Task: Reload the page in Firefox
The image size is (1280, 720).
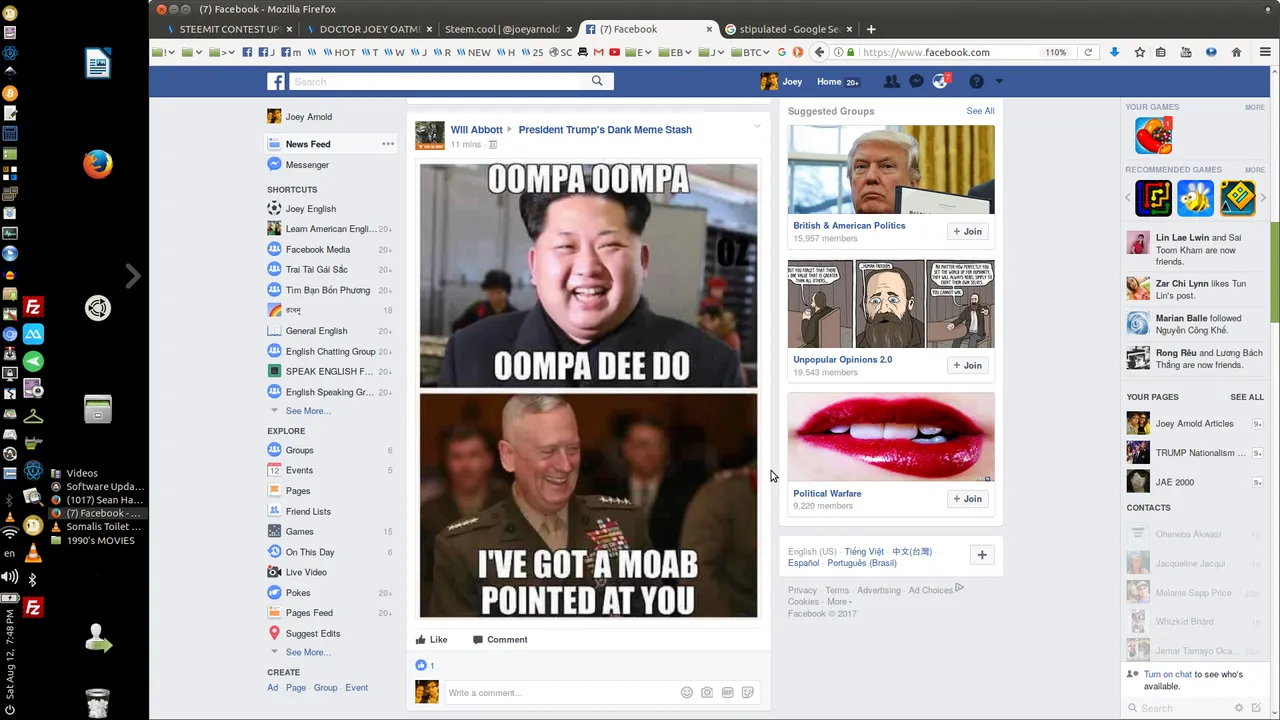Action: point(1088,52)
